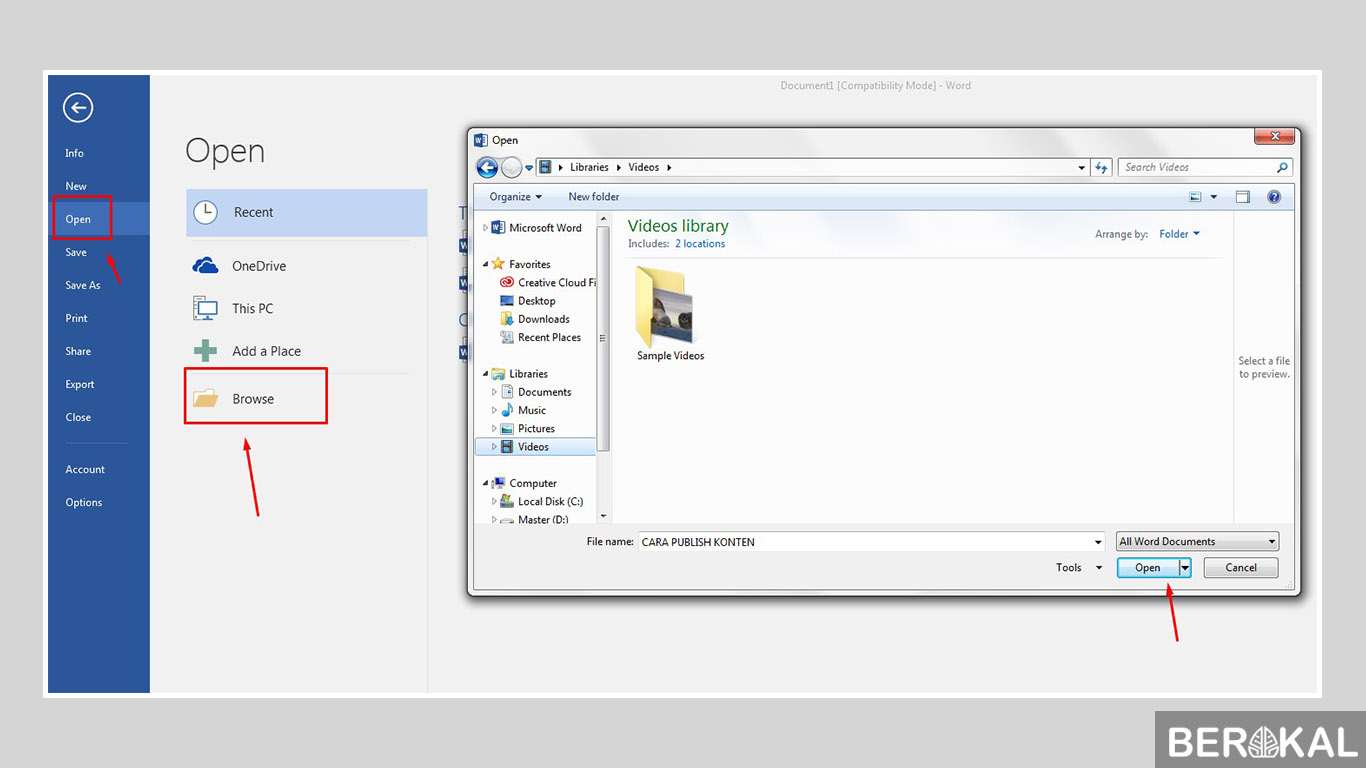Click the Open button in dialog
Image resolution: width=1366 pixels, height=768 pixels.
pyautogui.click(x=1148, y=567)
